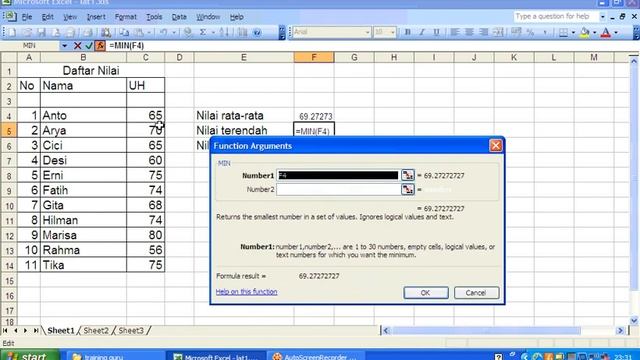The width and height of the screenshot is (640, 360).
Task: Select cell containing Marisa
Action: (x=83, y=235)
